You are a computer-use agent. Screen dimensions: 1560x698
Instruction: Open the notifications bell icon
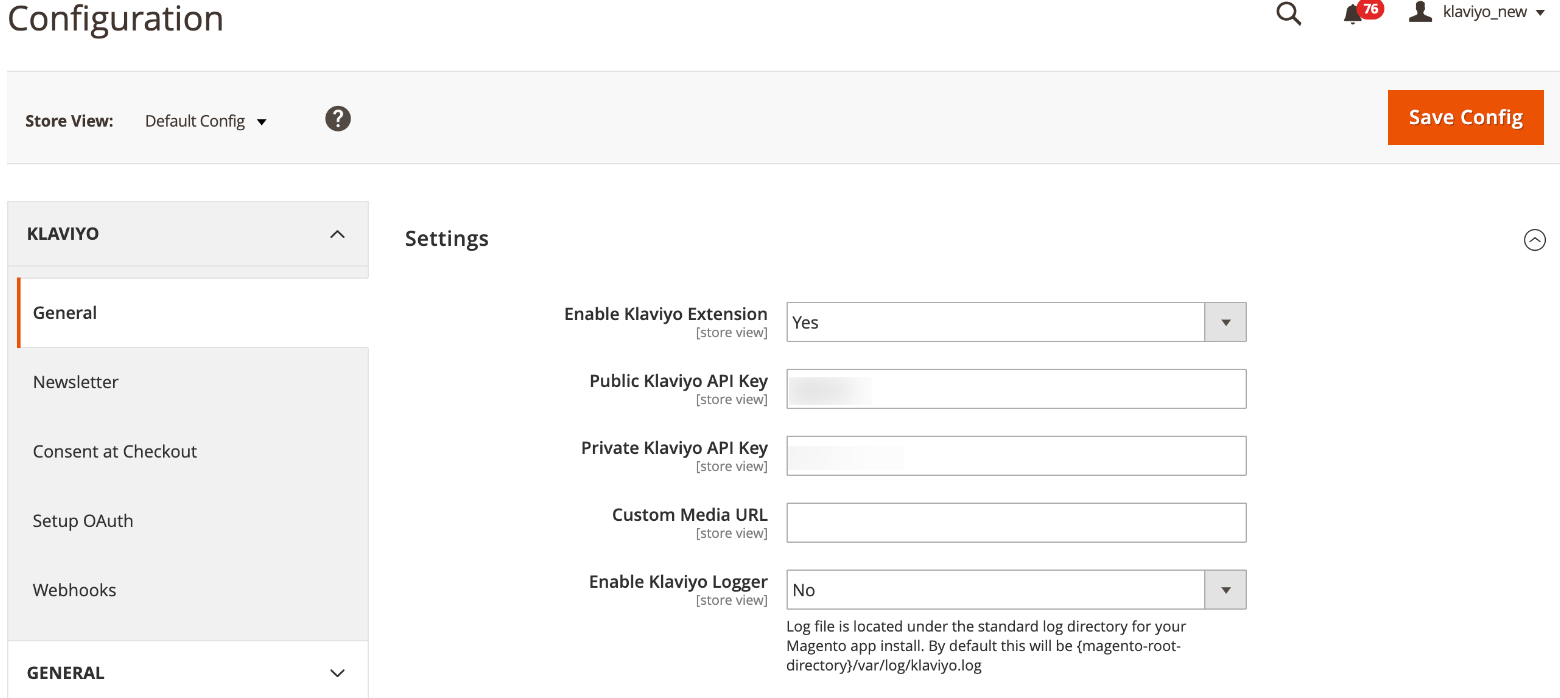click(x=1353, y=14)
